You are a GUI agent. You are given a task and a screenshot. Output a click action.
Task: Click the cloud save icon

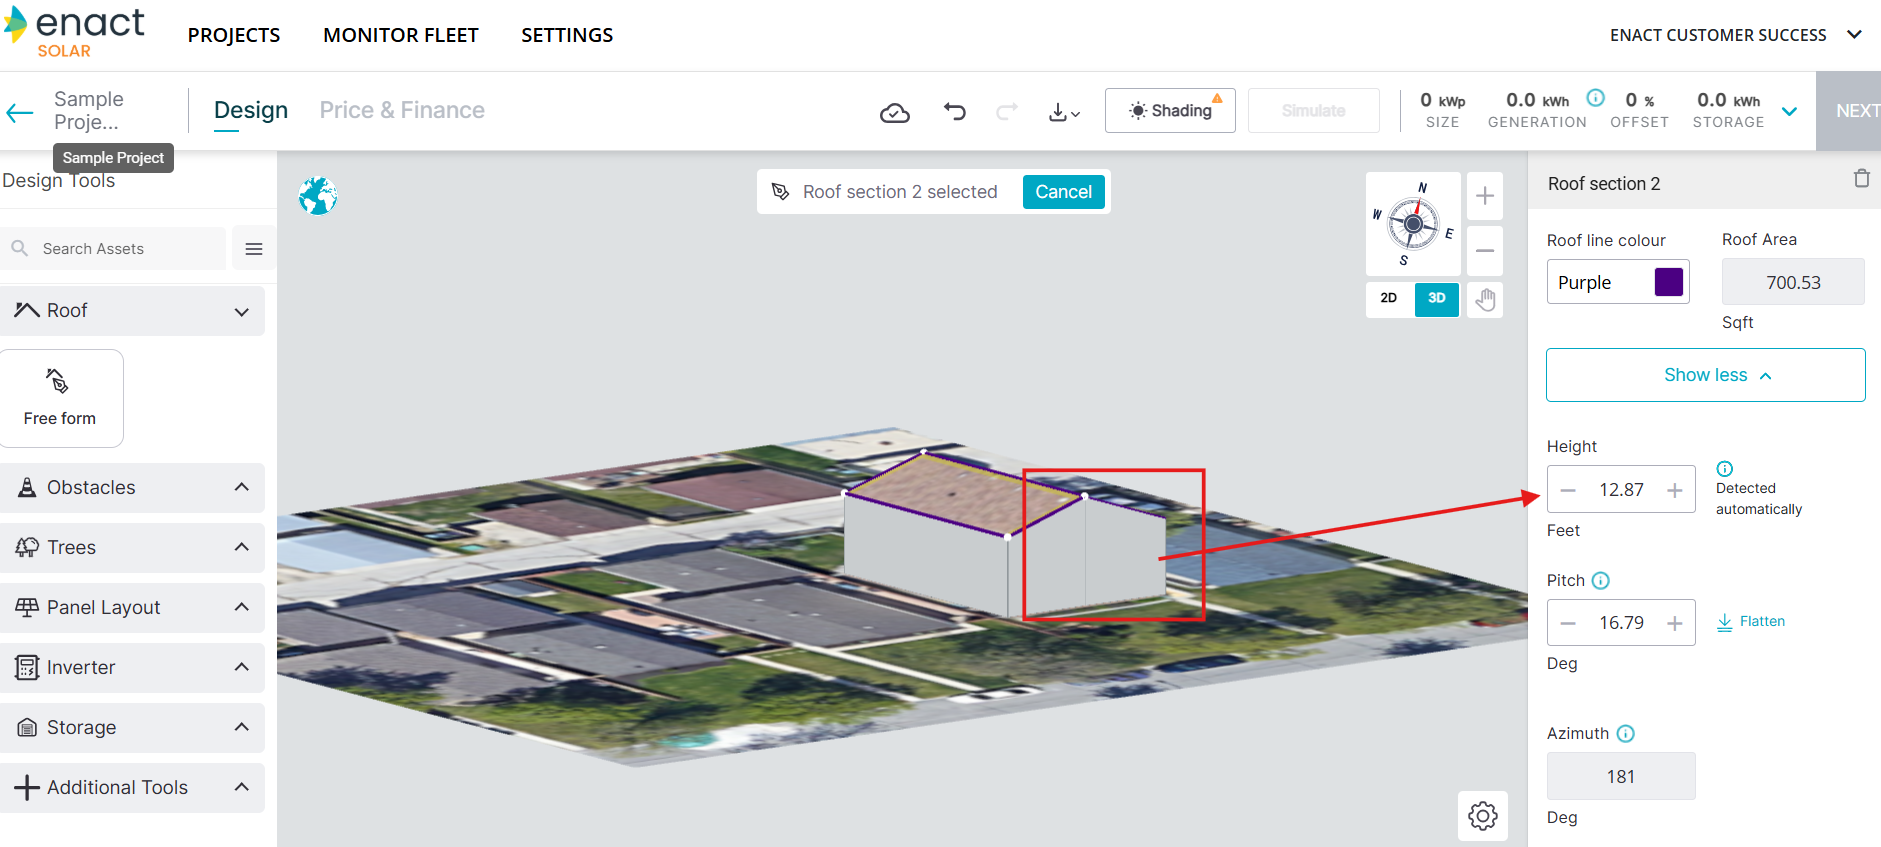(894, 112)
